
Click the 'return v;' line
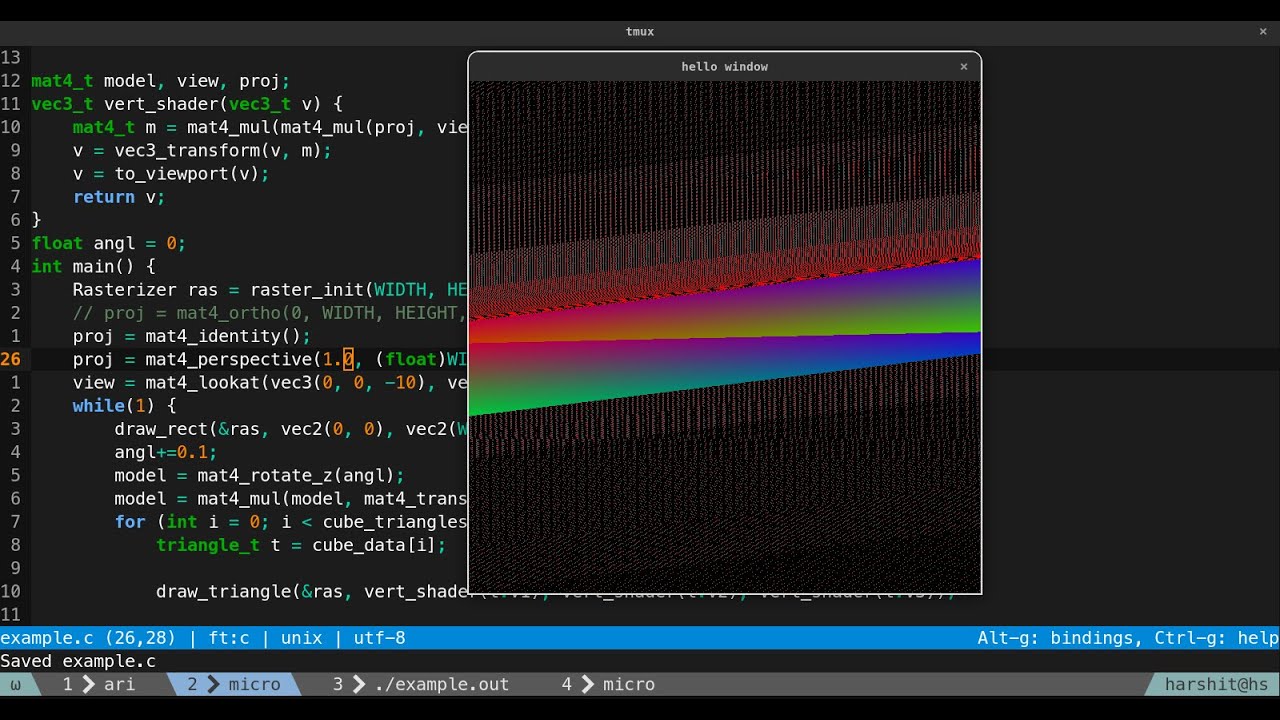click(x=119, y=197)
